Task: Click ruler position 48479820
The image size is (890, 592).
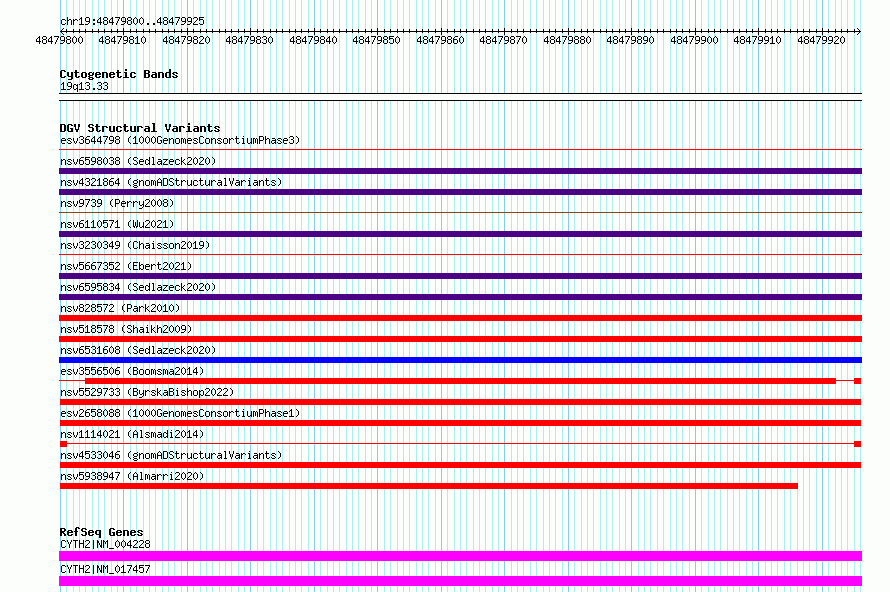Action: 186,40
